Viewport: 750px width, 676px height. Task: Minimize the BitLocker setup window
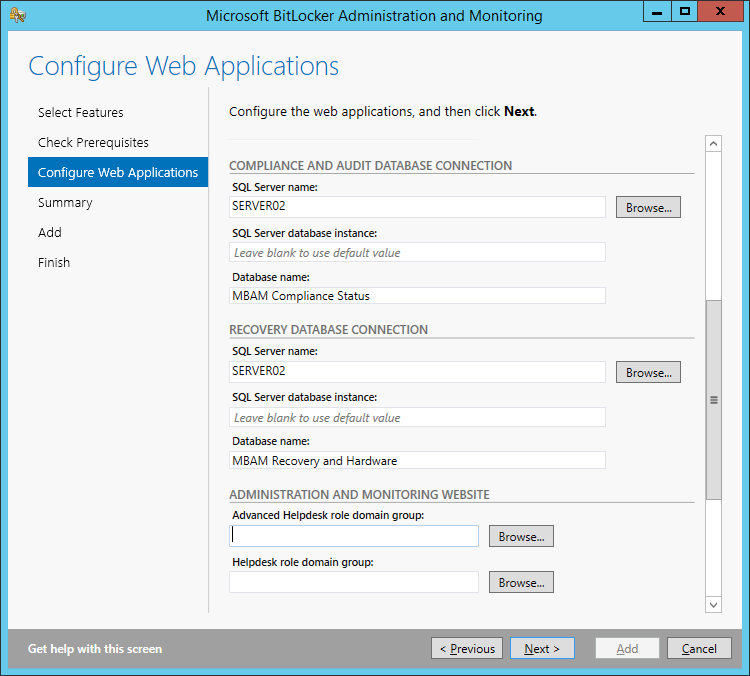coord(657,11)
